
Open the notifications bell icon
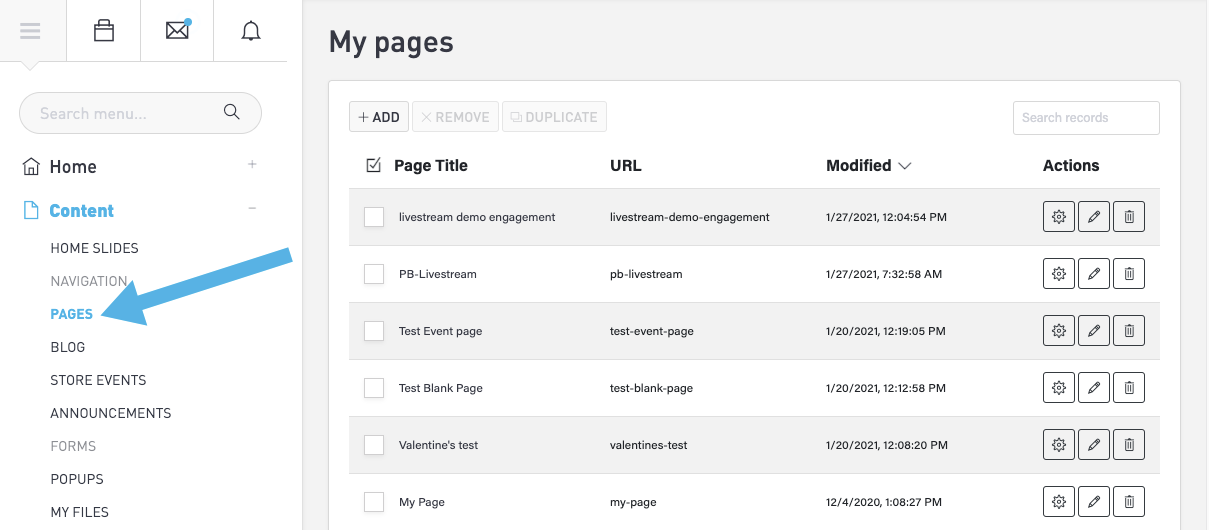click(251, 31)
